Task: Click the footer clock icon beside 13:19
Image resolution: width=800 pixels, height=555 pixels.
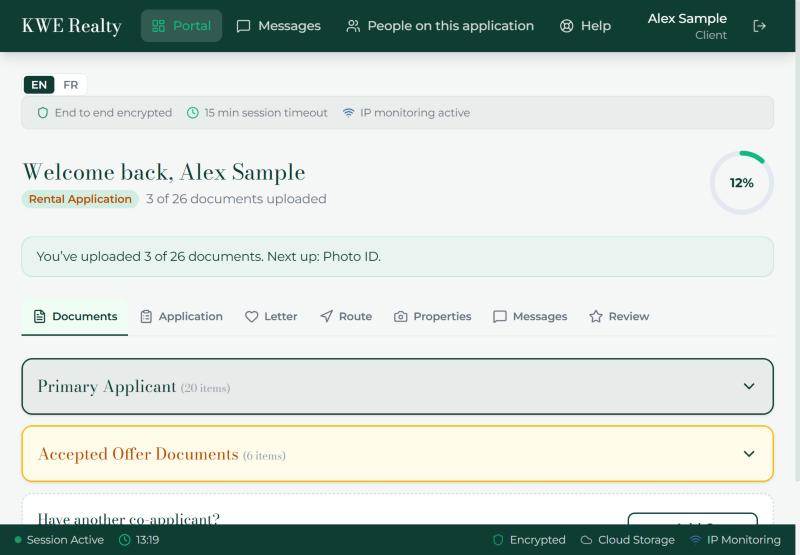Action: (x=124, y=540)
